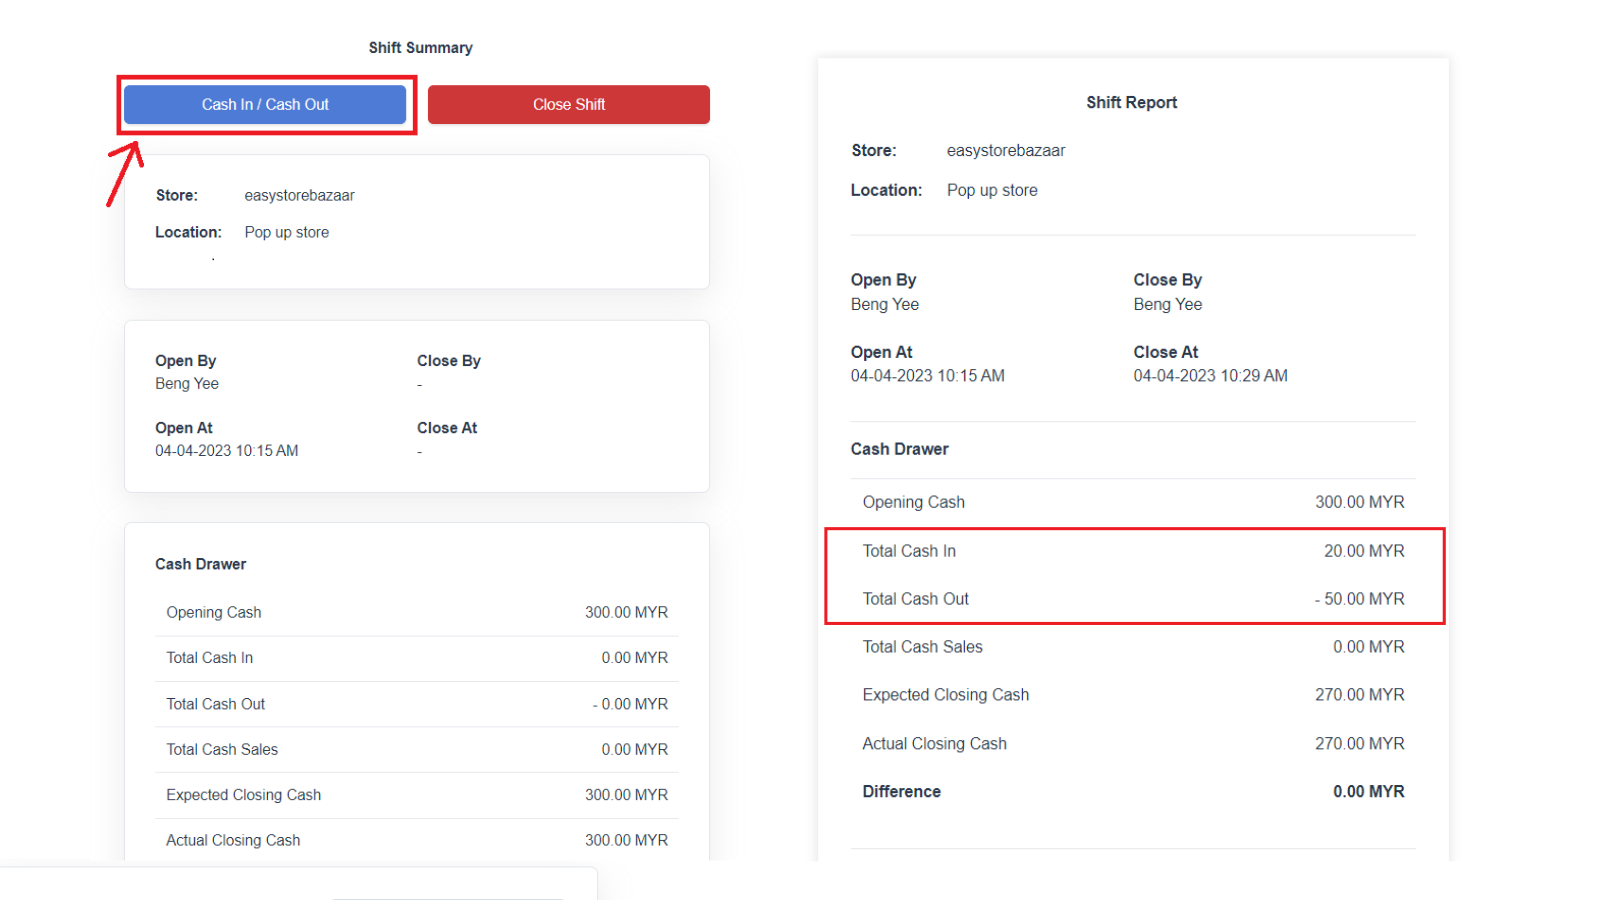Select Cash Drawer heading in Shift Report

[900, 449]
